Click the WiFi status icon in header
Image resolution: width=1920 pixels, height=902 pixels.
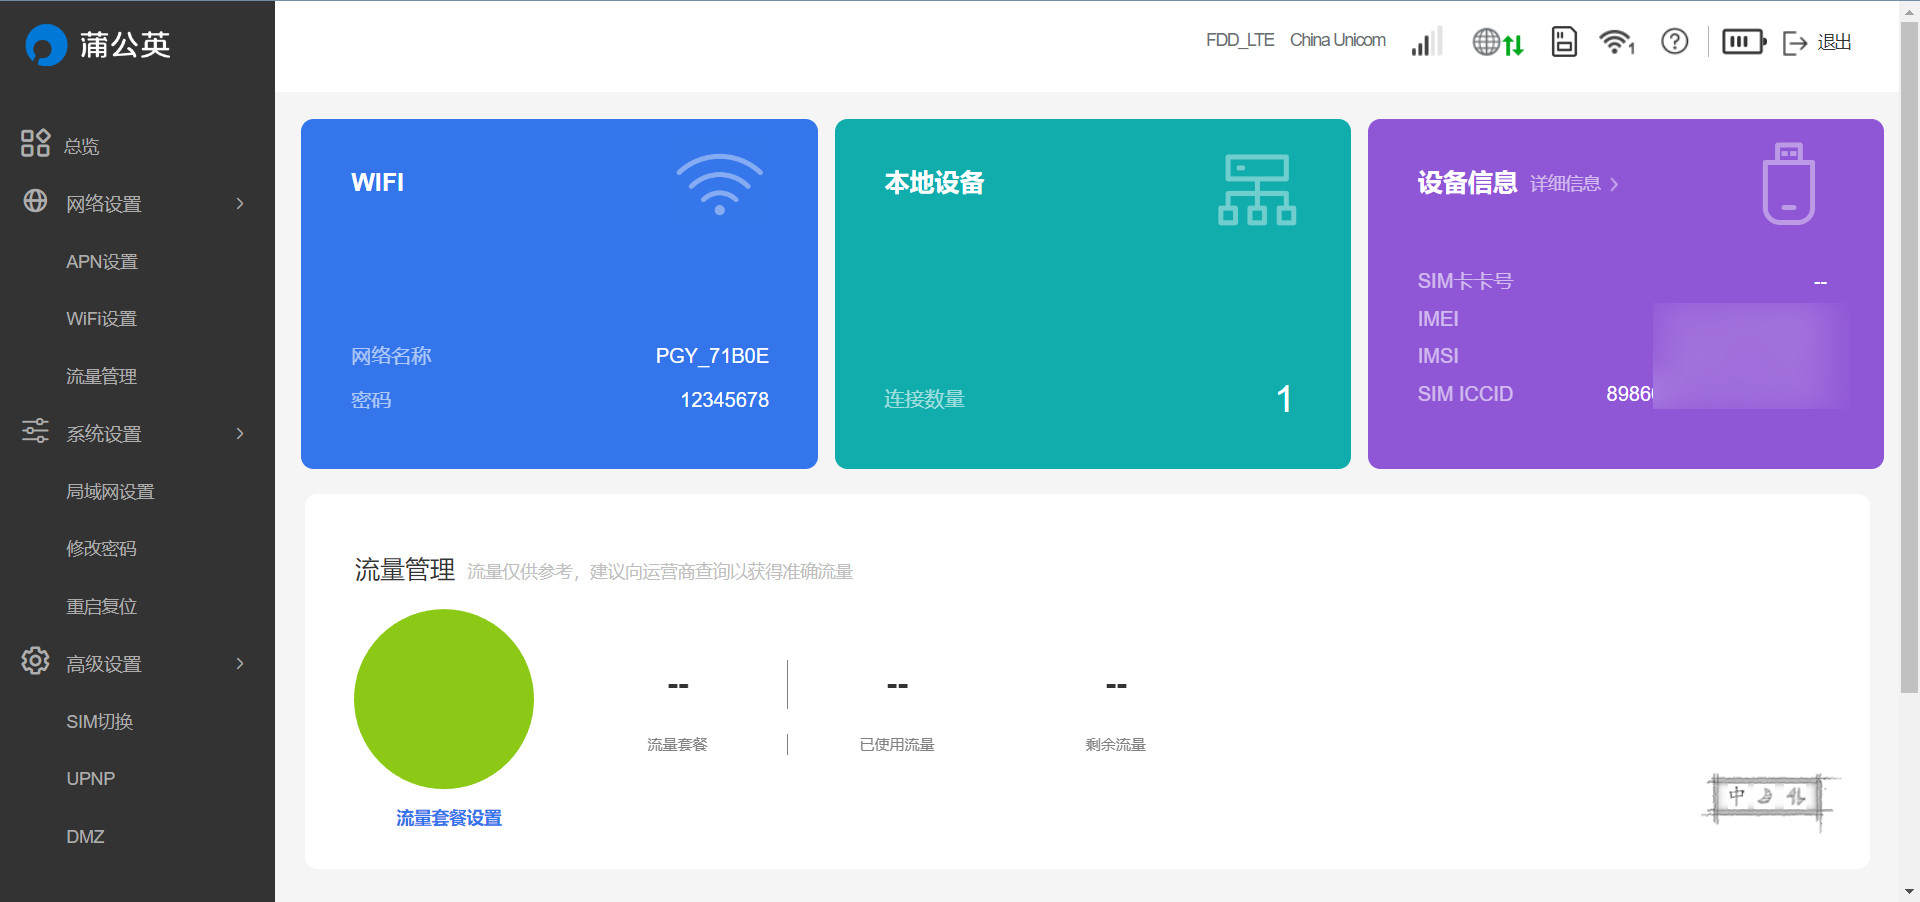[x=1616, y=42]
